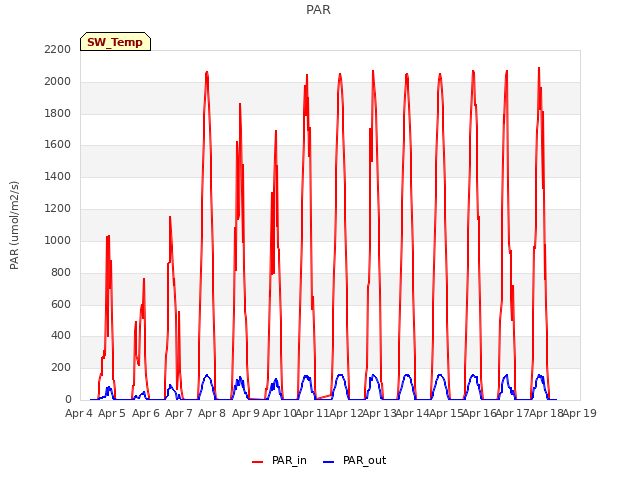Click the red PAR_in legend swatch

(x=258, y=462)
